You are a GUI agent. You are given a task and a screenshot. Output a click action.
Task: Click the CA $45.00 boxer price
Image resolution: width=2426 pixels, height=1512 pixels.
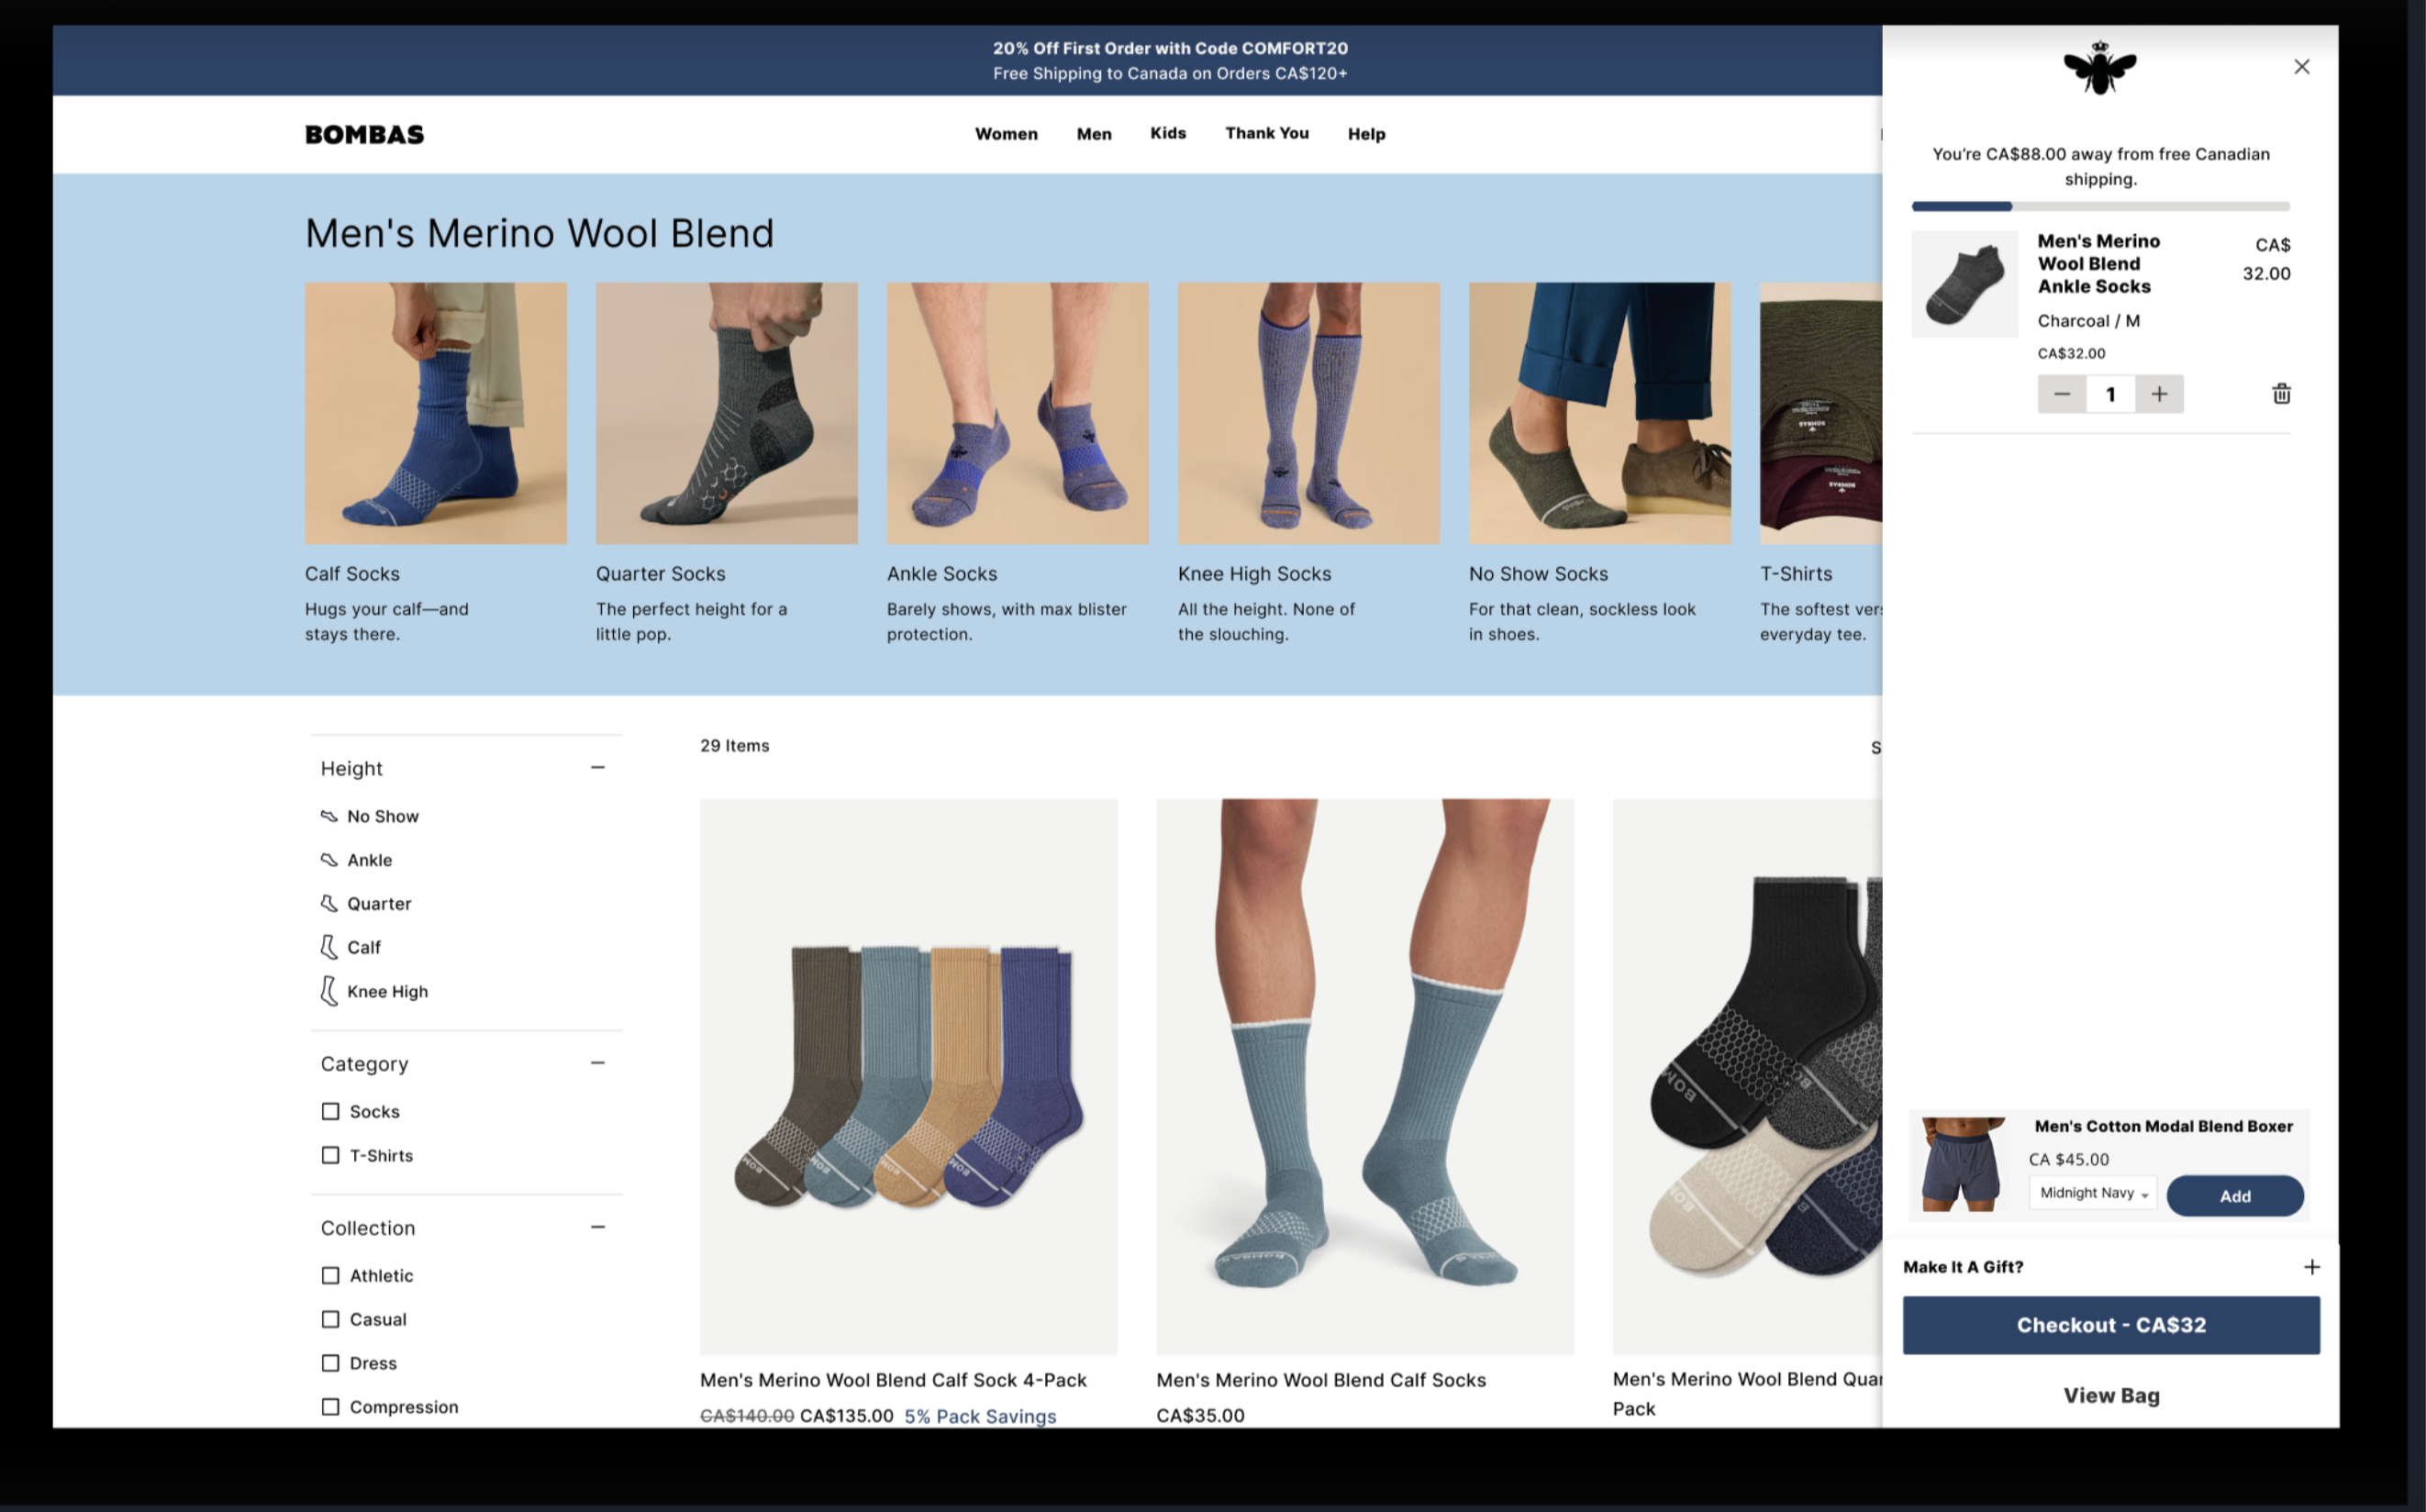[x=2068, y=1160]
